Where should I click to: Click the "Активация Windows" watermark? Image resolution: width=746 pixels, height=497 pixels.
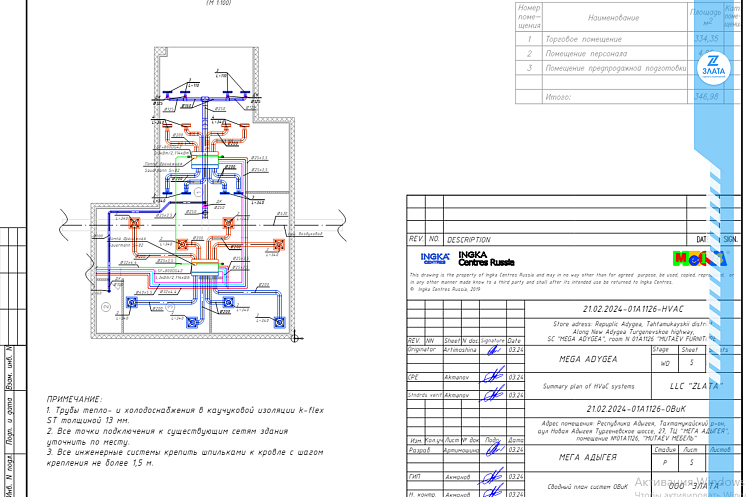692,476
